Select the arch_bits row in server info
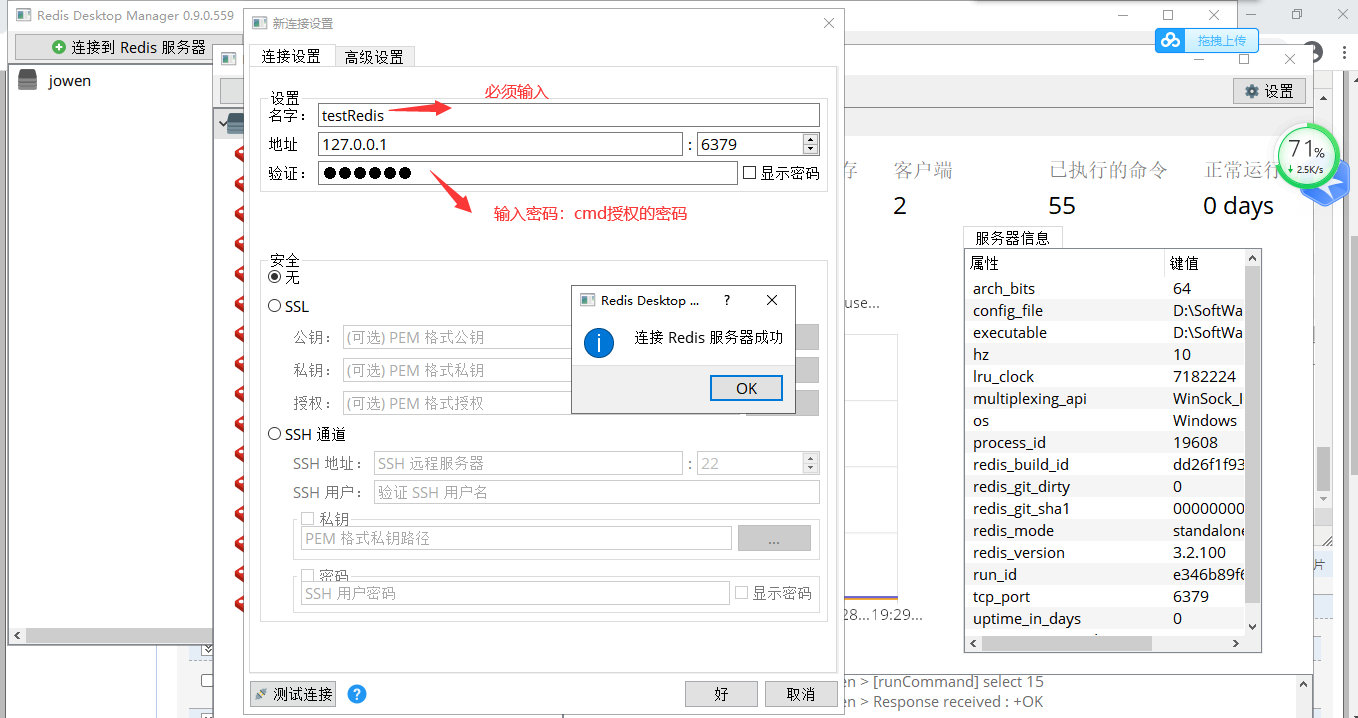The image size is (1358, 718). (1105, 288)
